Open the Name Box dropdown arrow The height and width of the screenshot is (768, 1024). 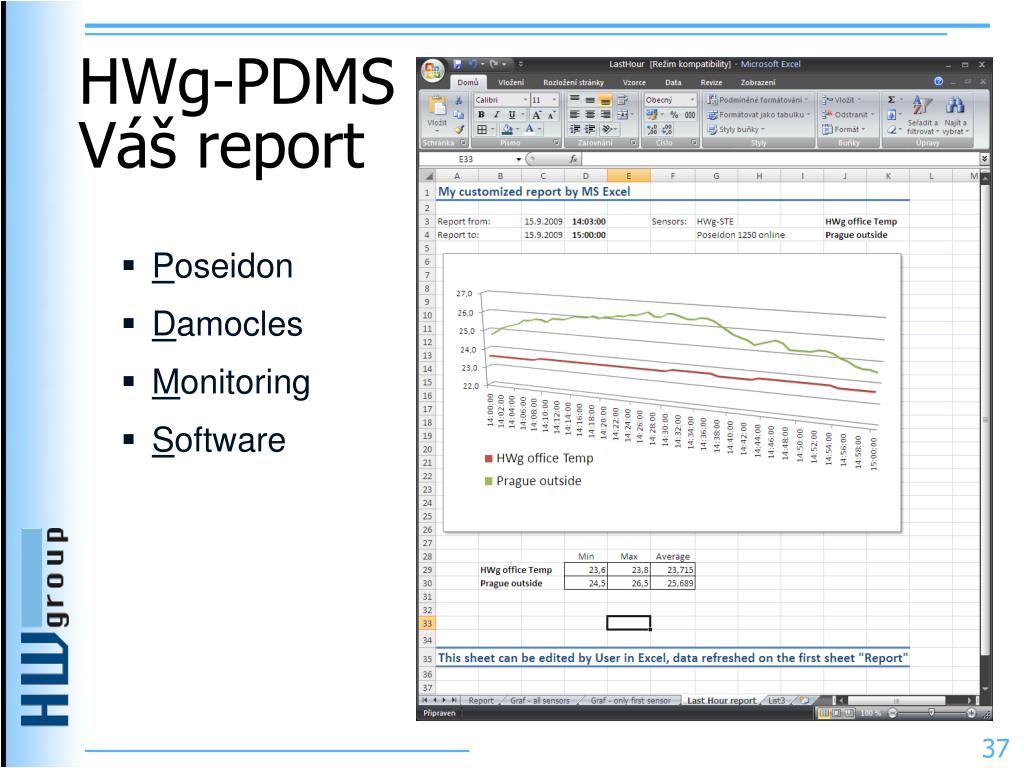(519, 159)
